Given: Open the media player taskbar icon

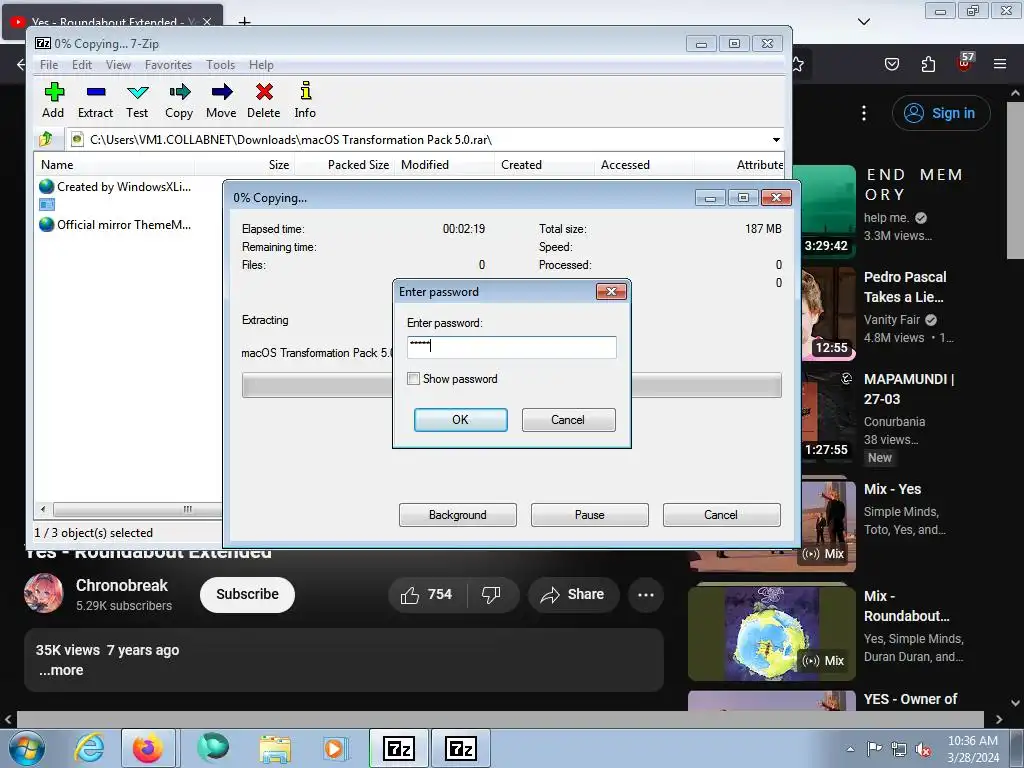Looking at the screenshot, I should tap(335, 748).
